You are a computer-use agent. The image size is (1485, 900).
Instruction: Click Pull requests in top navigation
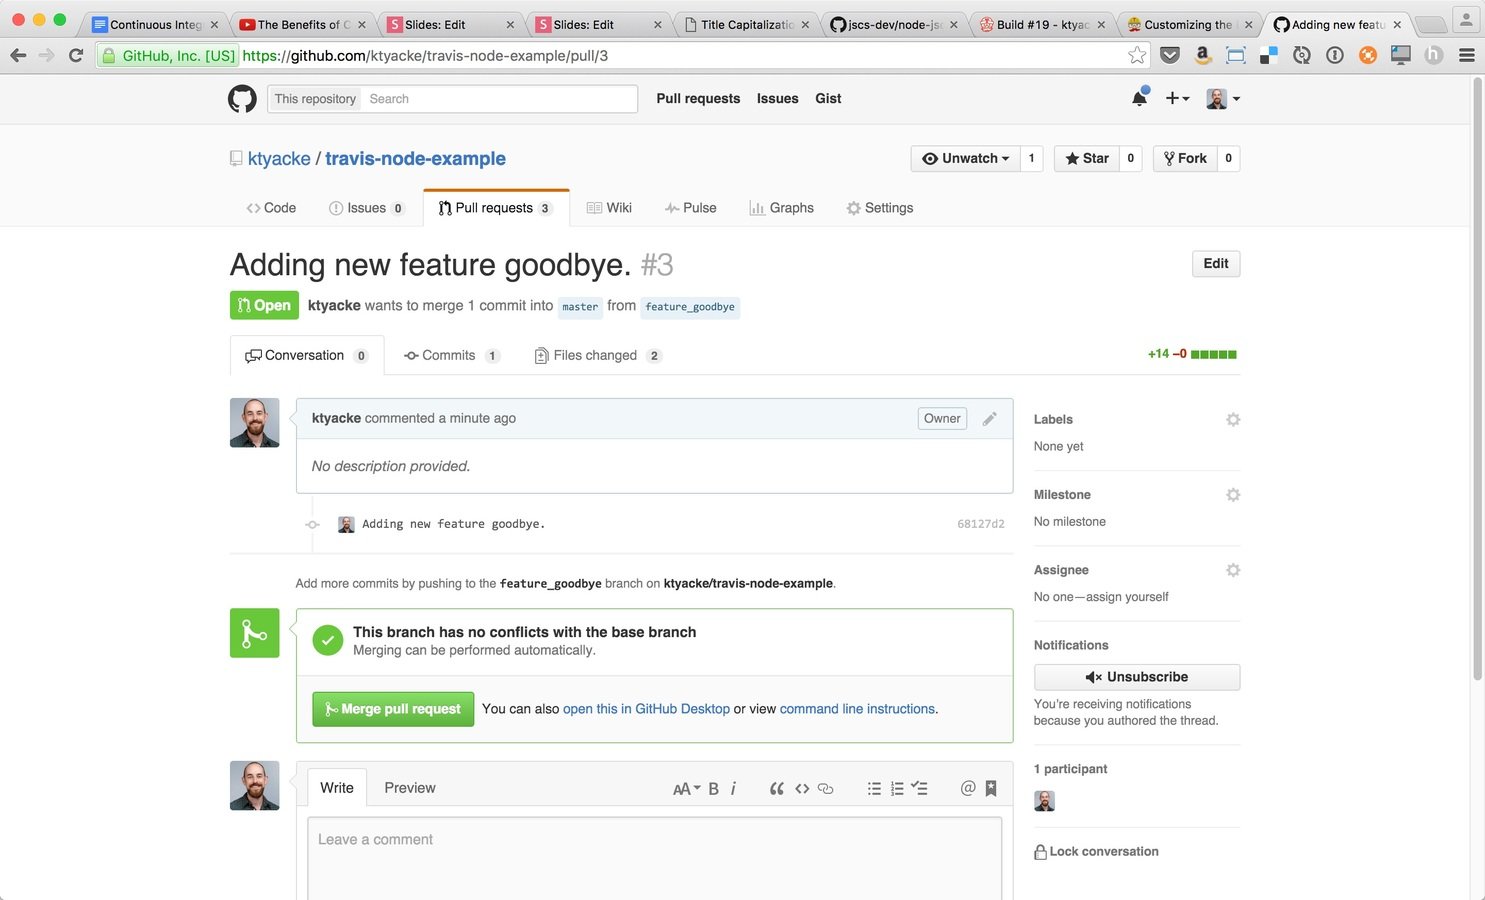click(x=698, y=98)
